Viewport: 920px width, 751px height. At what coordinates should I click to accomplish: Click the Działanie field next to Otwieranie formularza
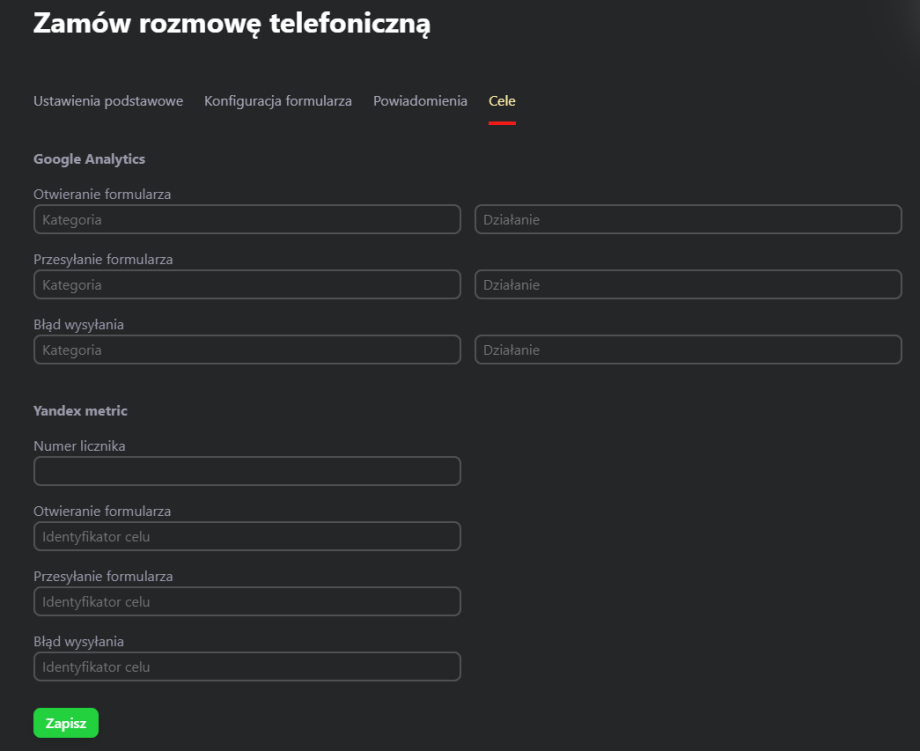(x=688, y=219)
